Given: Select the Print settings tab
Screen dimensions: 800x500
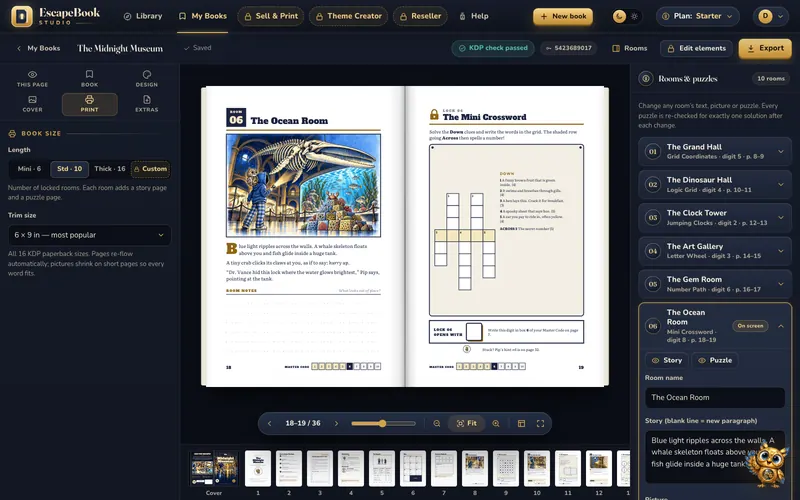Looking at the screenshot, I should pos(89,104).
